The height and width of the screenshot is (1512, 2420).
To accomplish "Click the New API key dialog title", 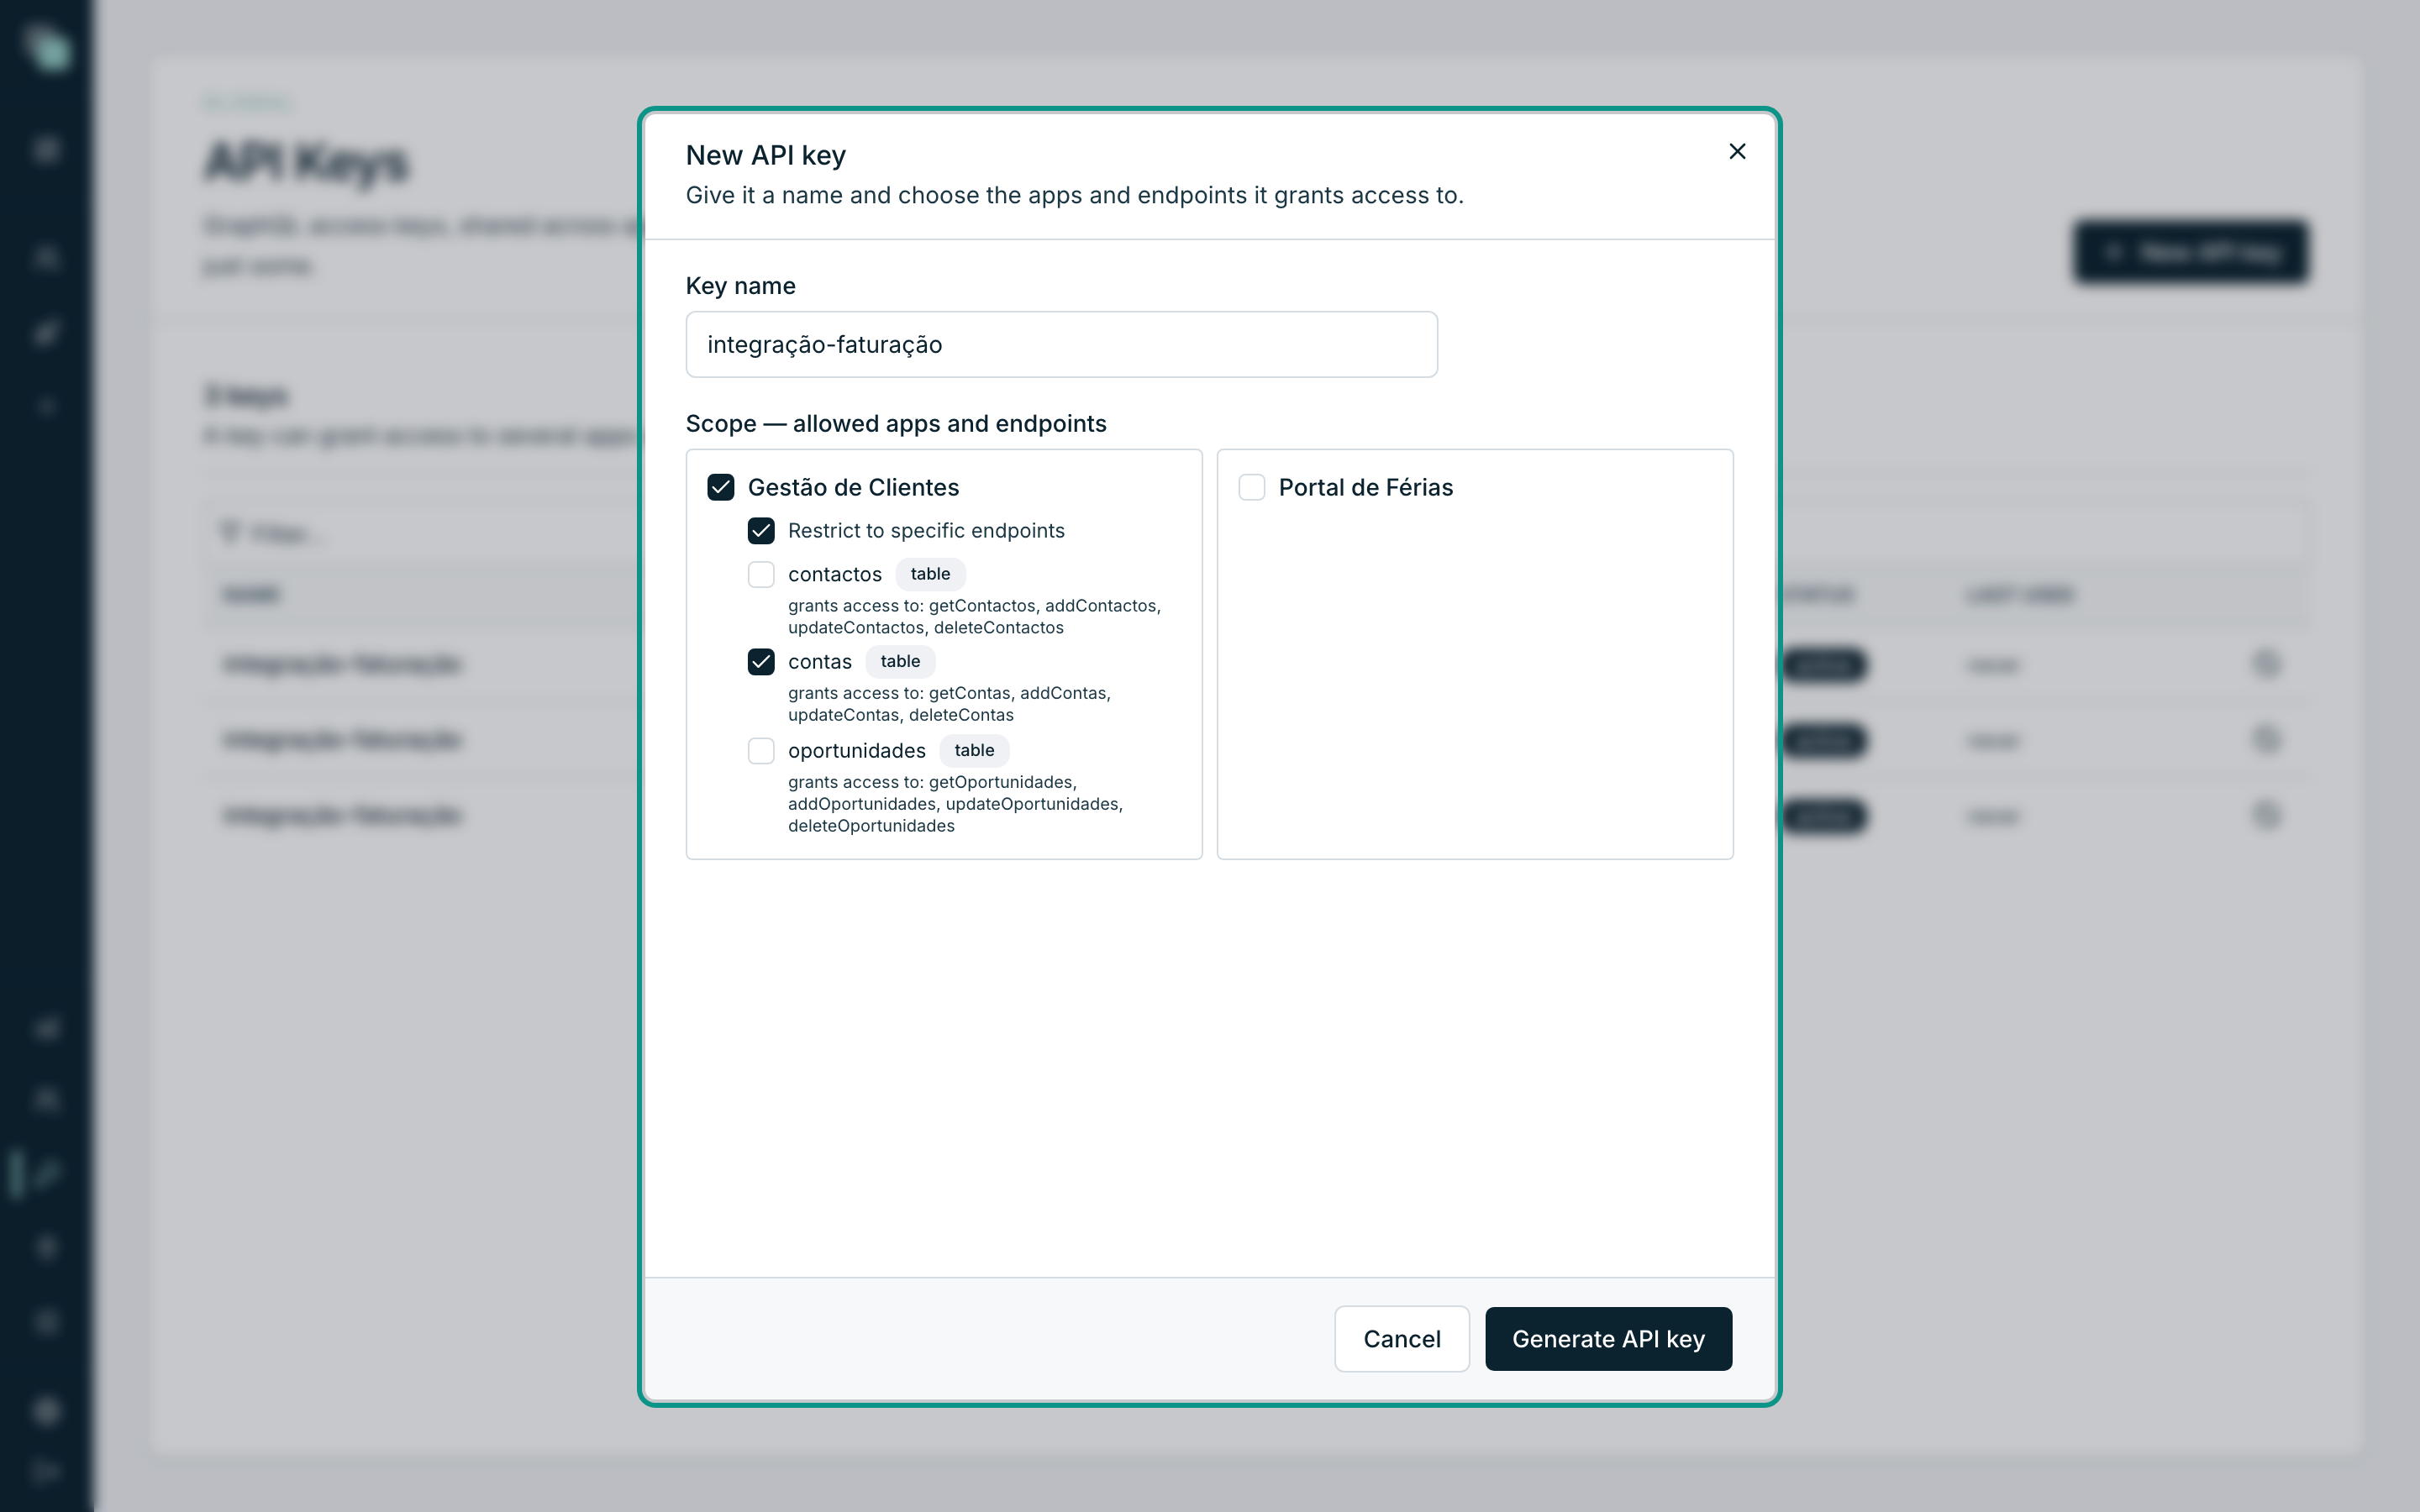I will coord(766,155).
